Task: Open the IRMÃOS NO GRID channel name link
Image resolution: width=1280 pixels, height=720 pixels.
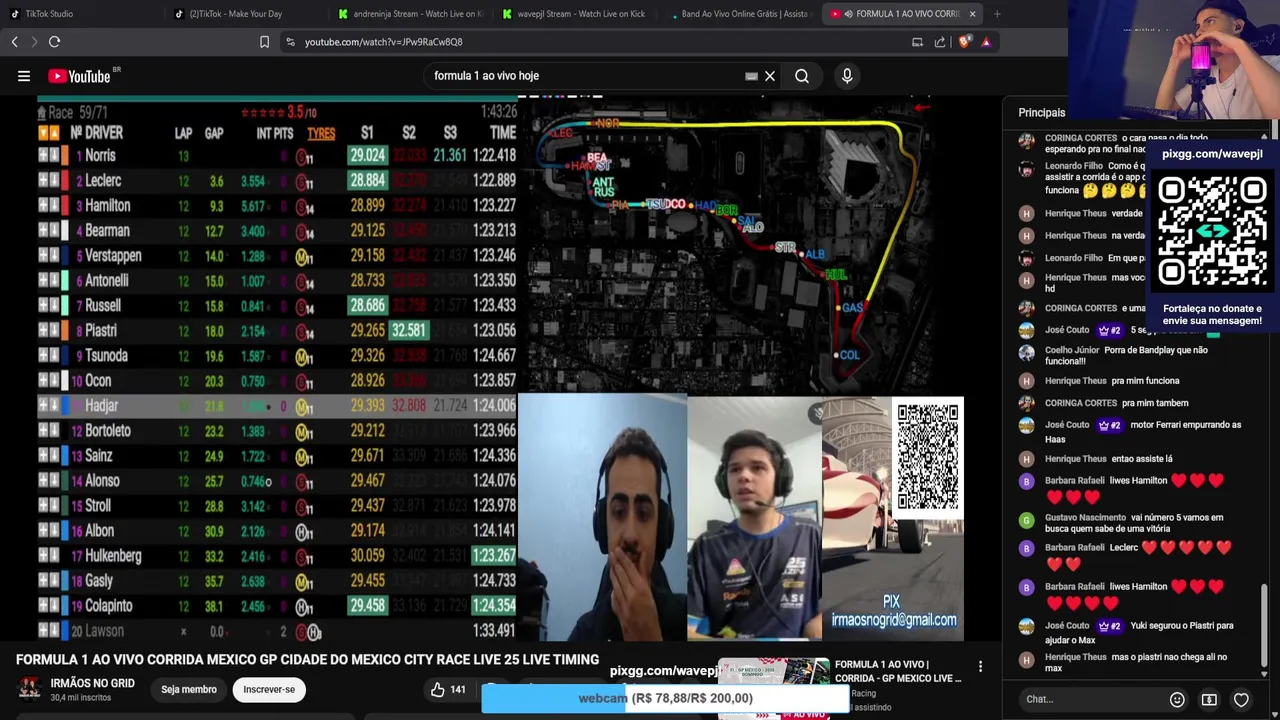Action: [x=93, y=684]
